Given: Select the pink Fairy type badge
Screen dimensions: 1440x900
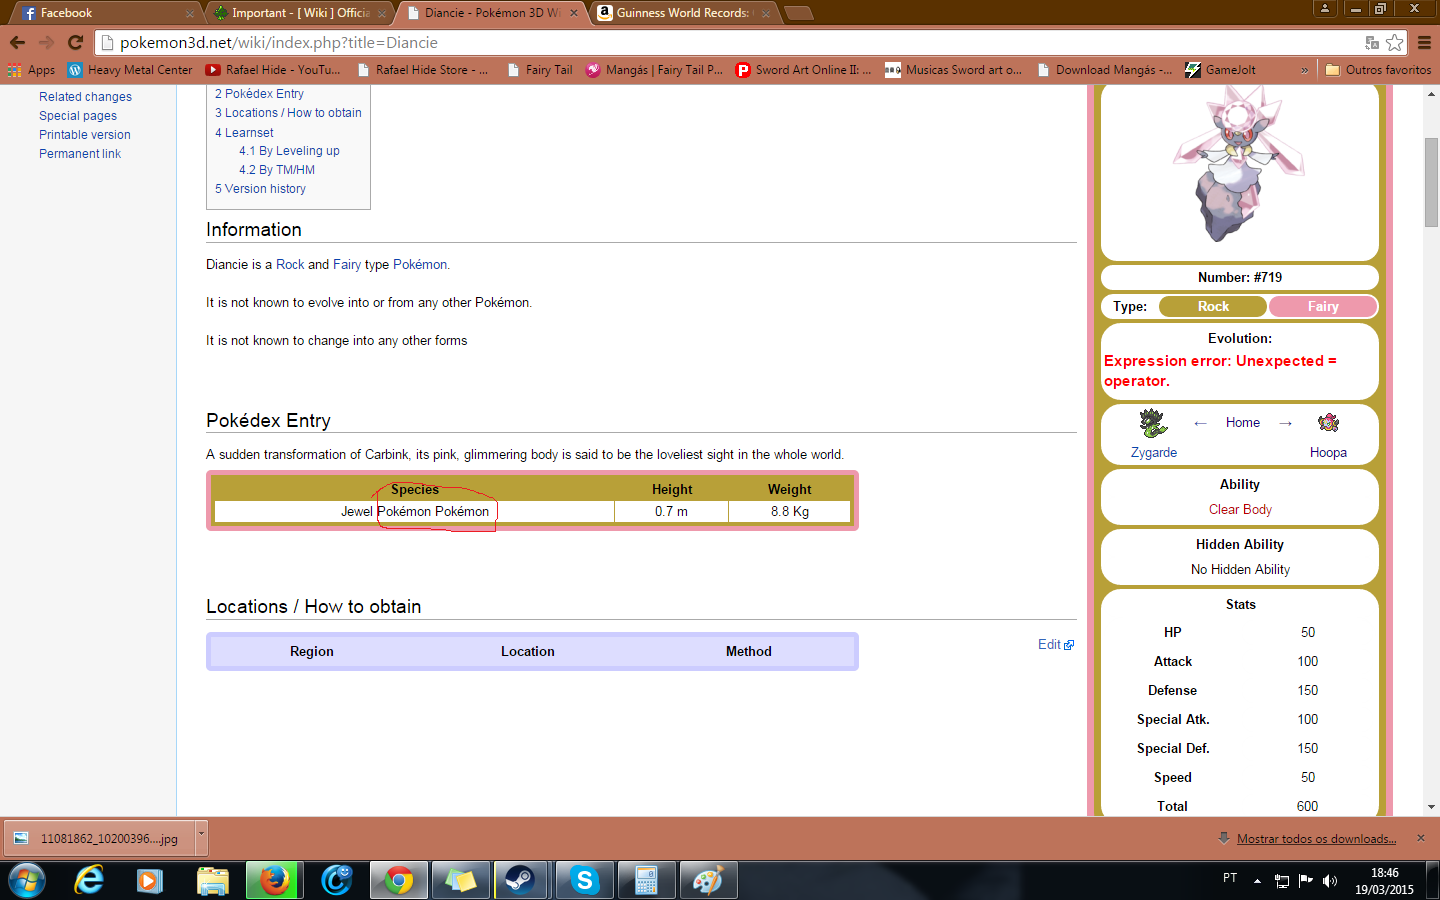Looking at the screenshot, I should (1322, 307).
